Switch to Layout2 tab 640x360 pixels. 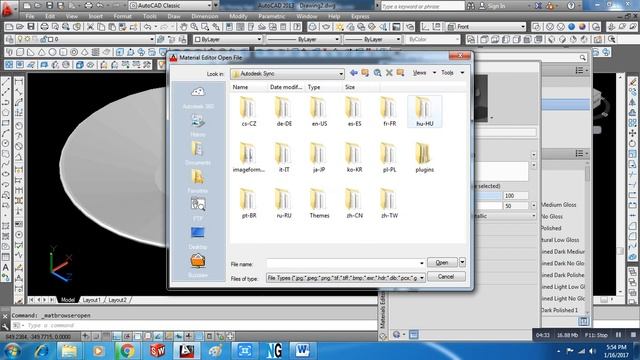[118, 300]
